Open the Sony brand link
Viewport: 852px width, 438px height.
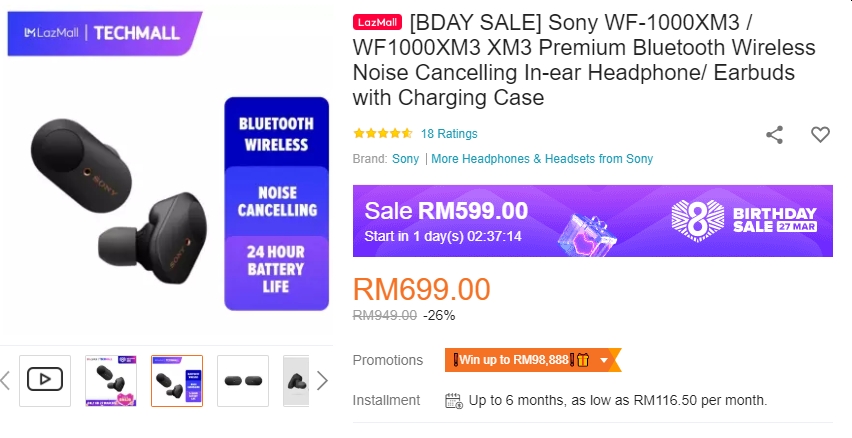[x=405, y=159]
